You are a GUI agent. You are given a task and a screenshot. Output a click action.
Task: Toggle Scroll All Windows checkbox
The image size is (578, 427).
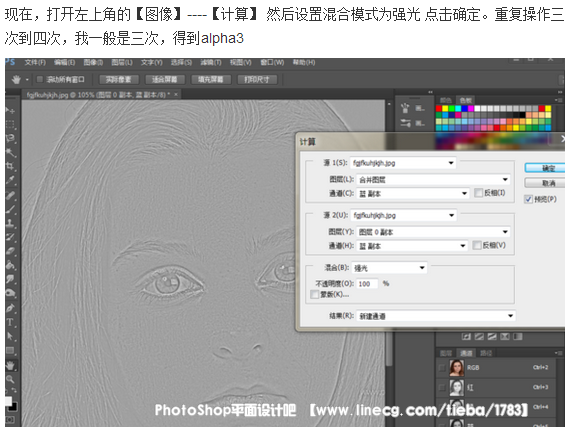40,79
